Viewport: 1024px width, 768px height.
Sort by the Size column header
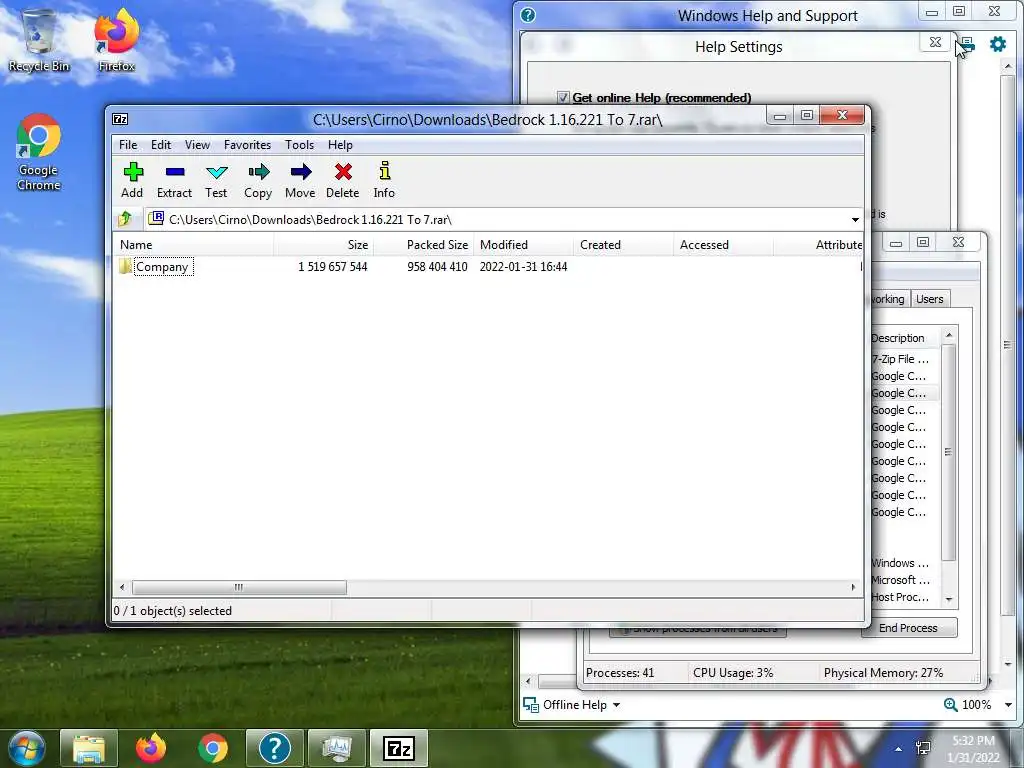point(323,245)
